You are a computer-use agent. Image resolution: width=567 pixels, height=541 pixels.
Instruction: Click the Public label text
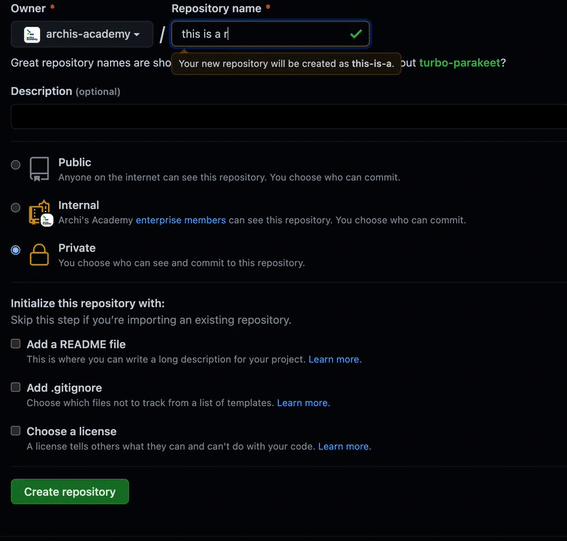tap(74, 162)
